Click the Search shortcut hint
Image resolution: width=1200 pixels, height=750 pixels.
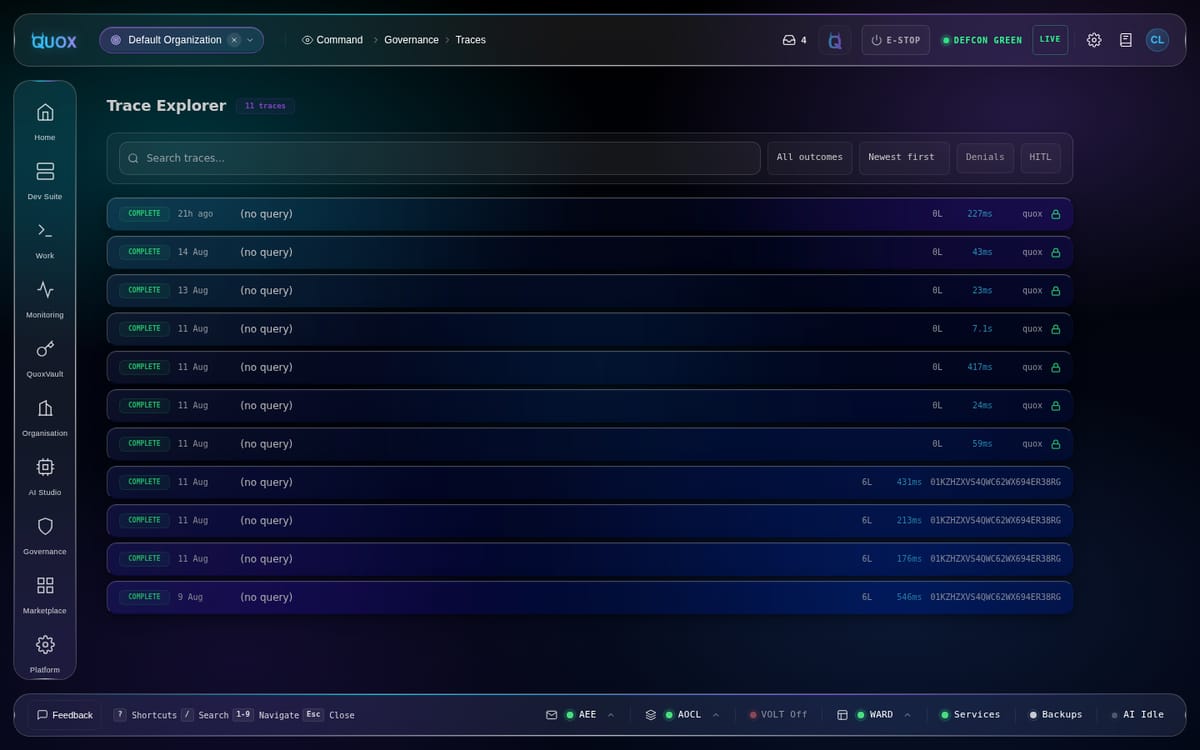coord(205,715)
